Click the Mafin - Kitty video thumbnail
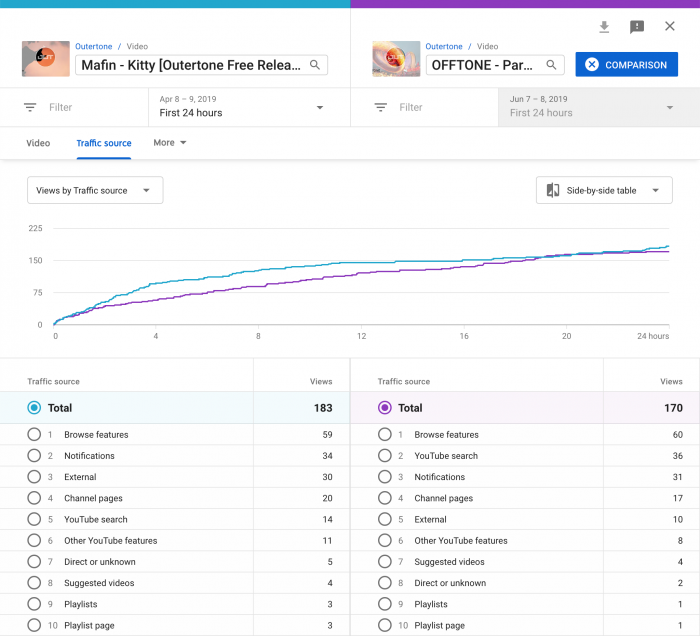The height and width of the screenshot is (636, 700). pos(46,59)
